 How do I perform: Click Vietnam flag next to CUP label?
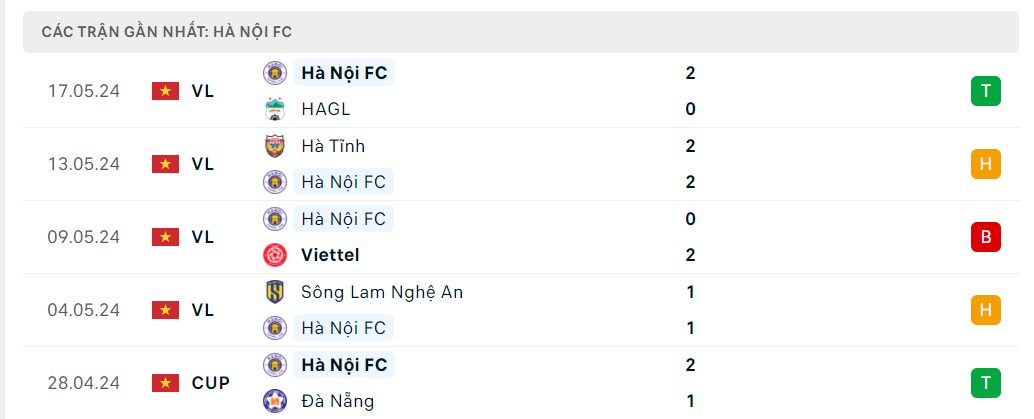(x=165, y=383)
